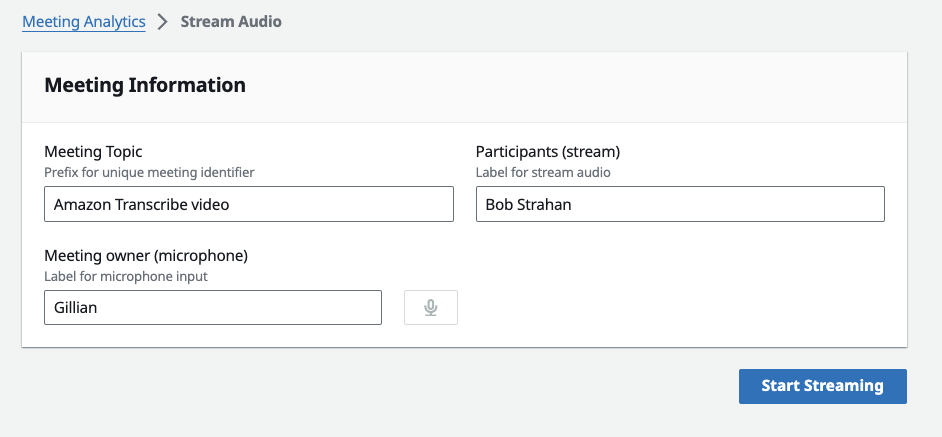Click the Stream Audio breadcrumb item

click(231, 21)
